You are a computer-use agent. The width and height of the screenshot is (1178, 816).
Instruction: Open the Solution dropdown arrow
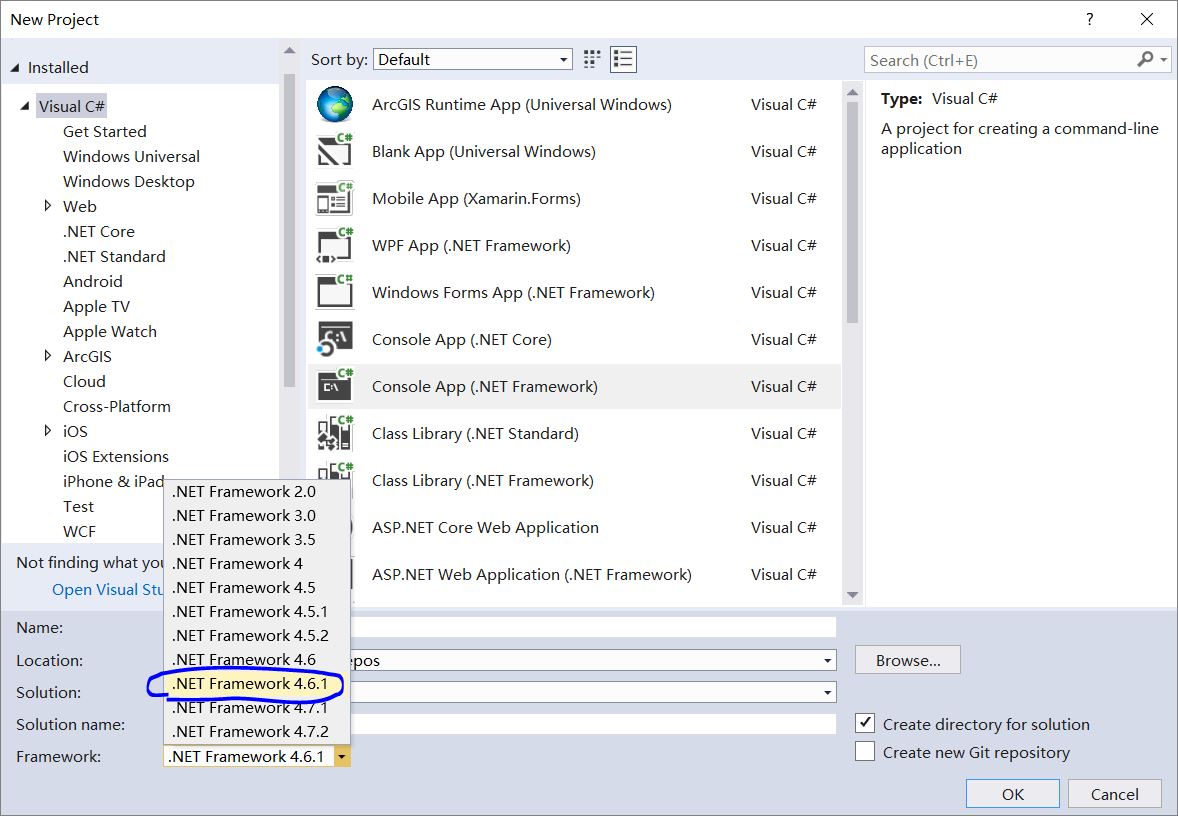827,692
